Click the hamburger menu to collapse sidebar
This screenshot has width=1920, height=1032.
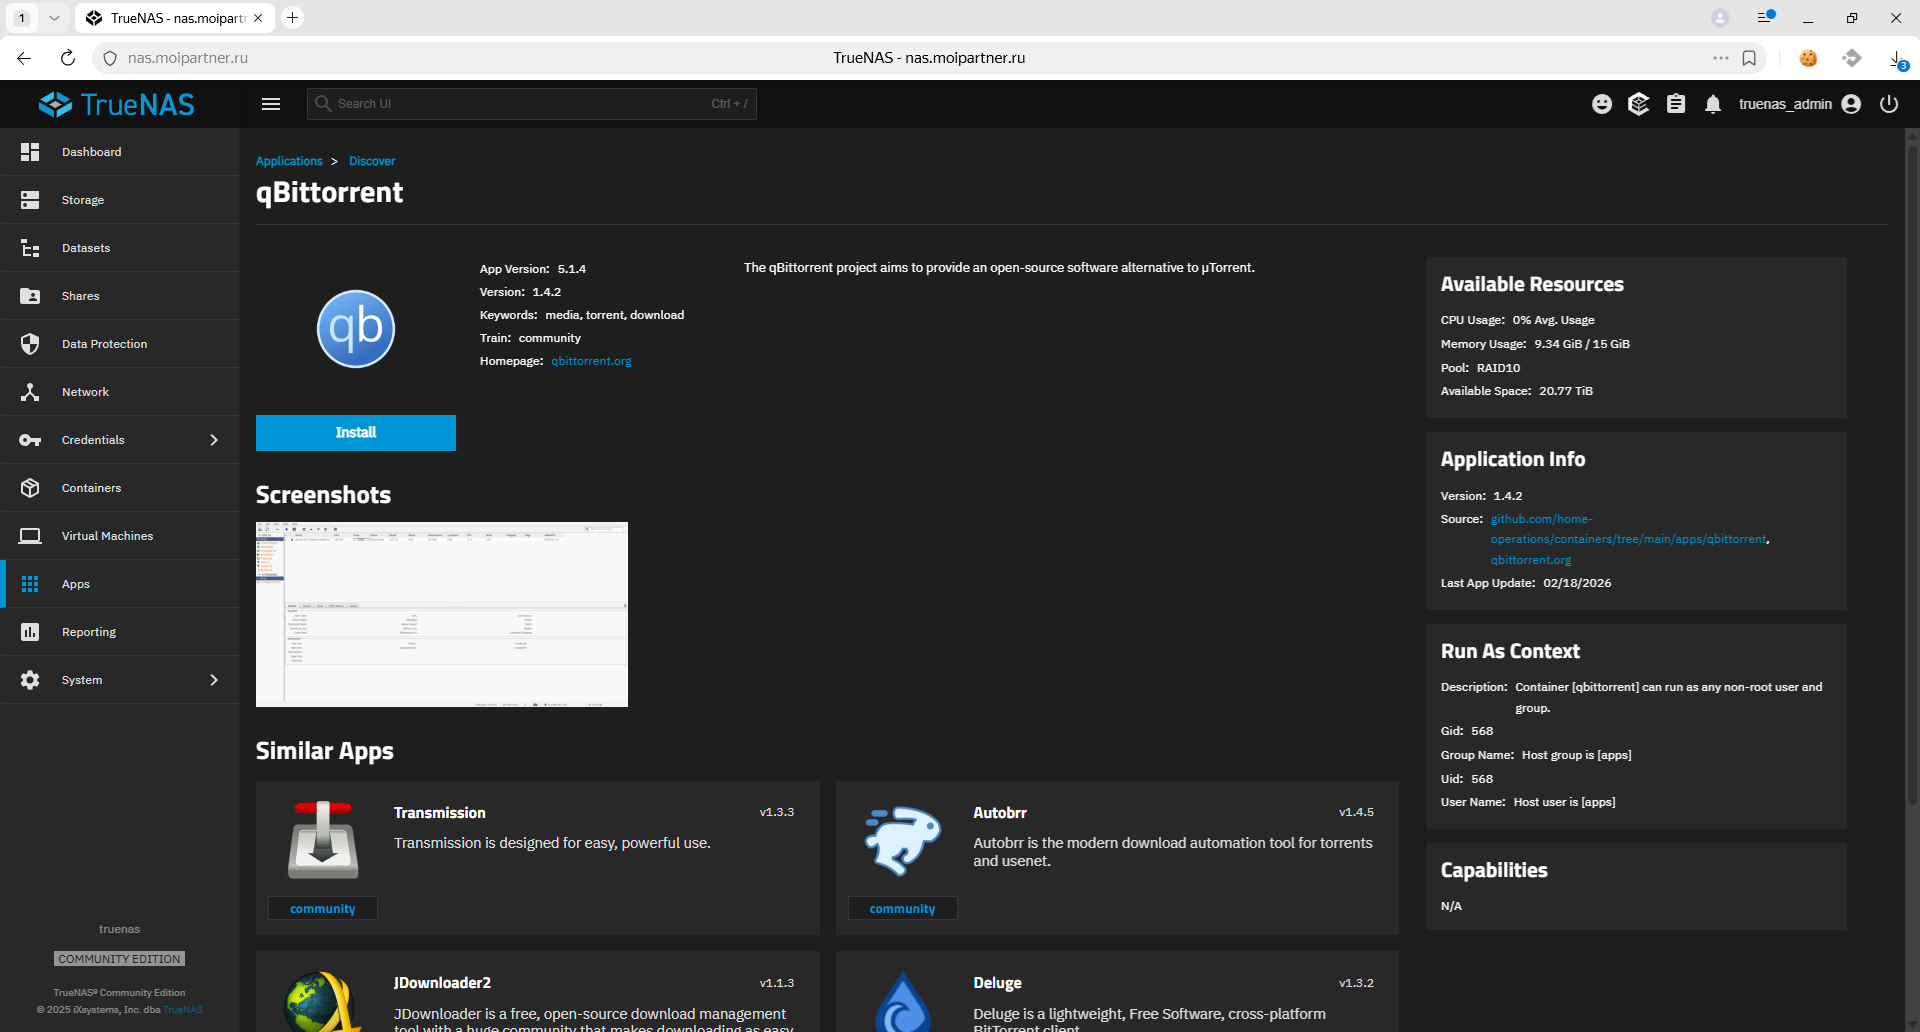(x=270, y=104)
